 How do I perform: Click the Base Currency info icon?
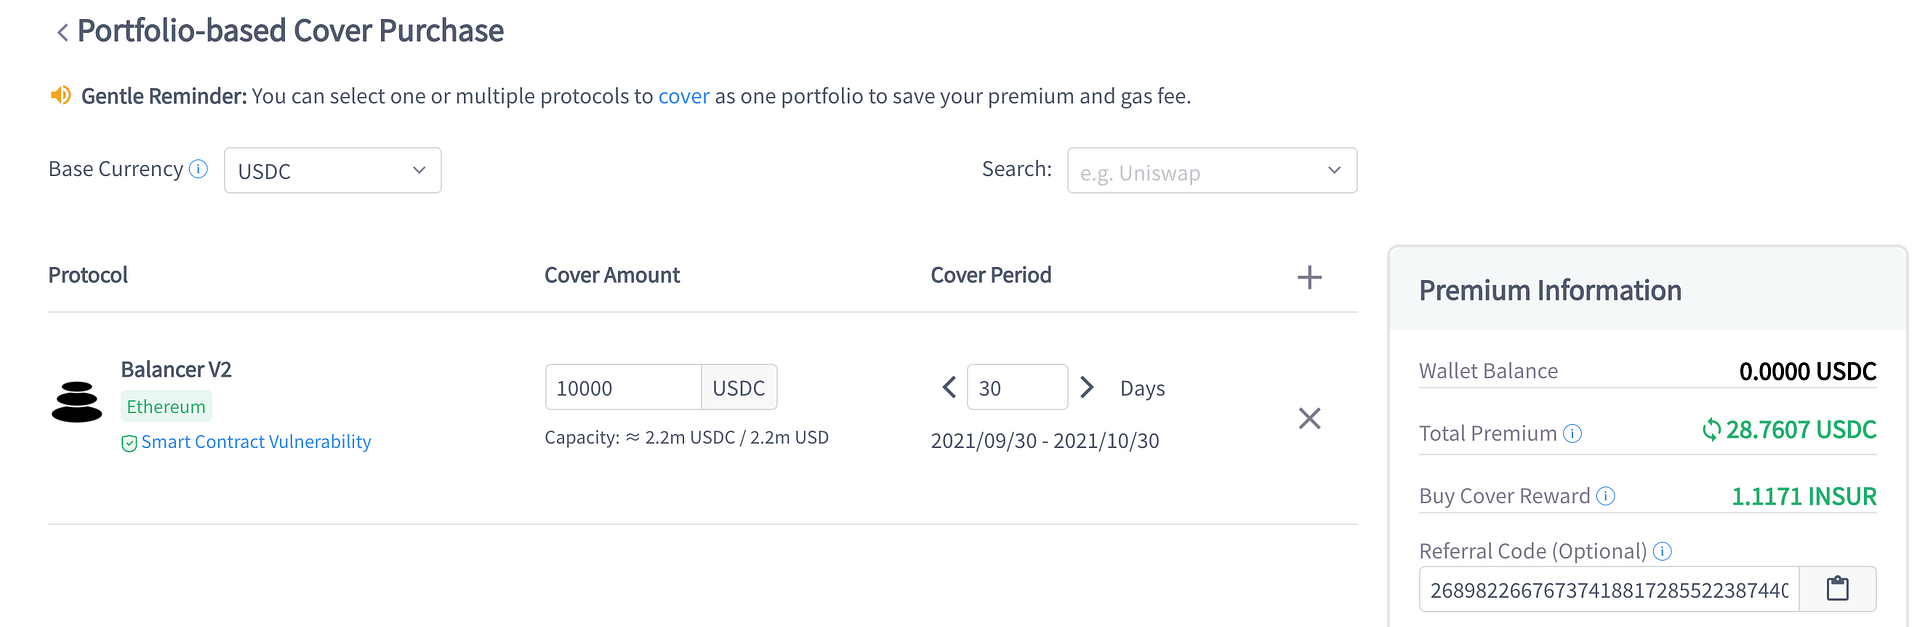pos(199,169)
